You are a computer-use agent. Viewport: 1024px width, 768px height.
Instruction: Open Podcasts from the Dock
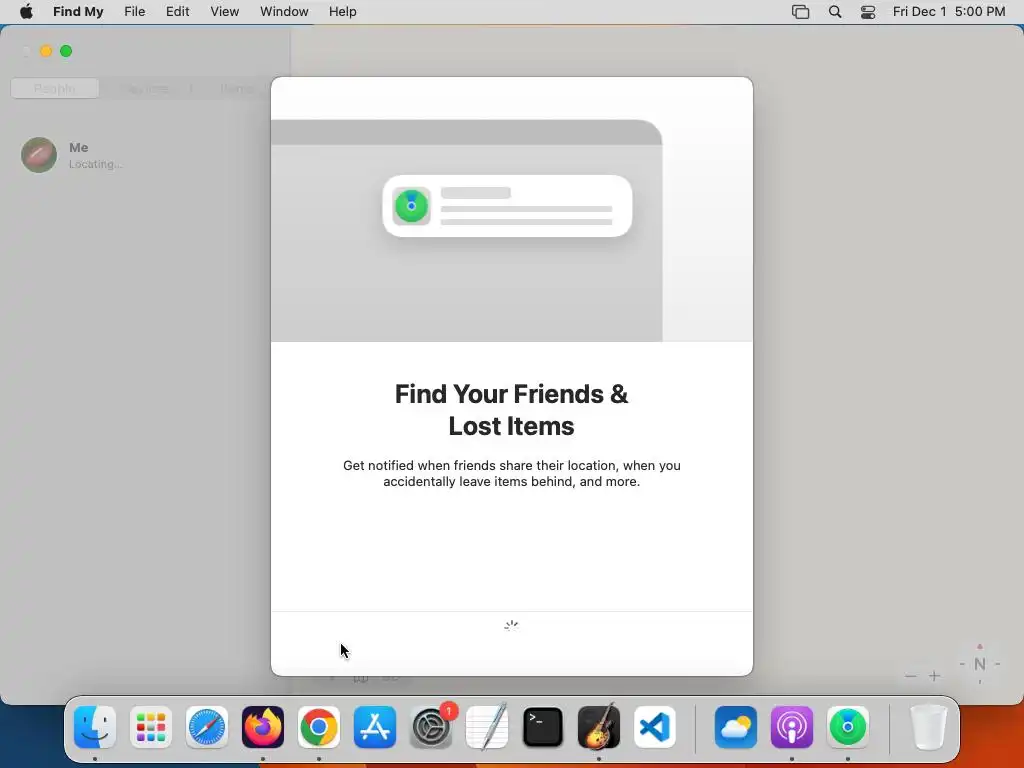(792, 727)
